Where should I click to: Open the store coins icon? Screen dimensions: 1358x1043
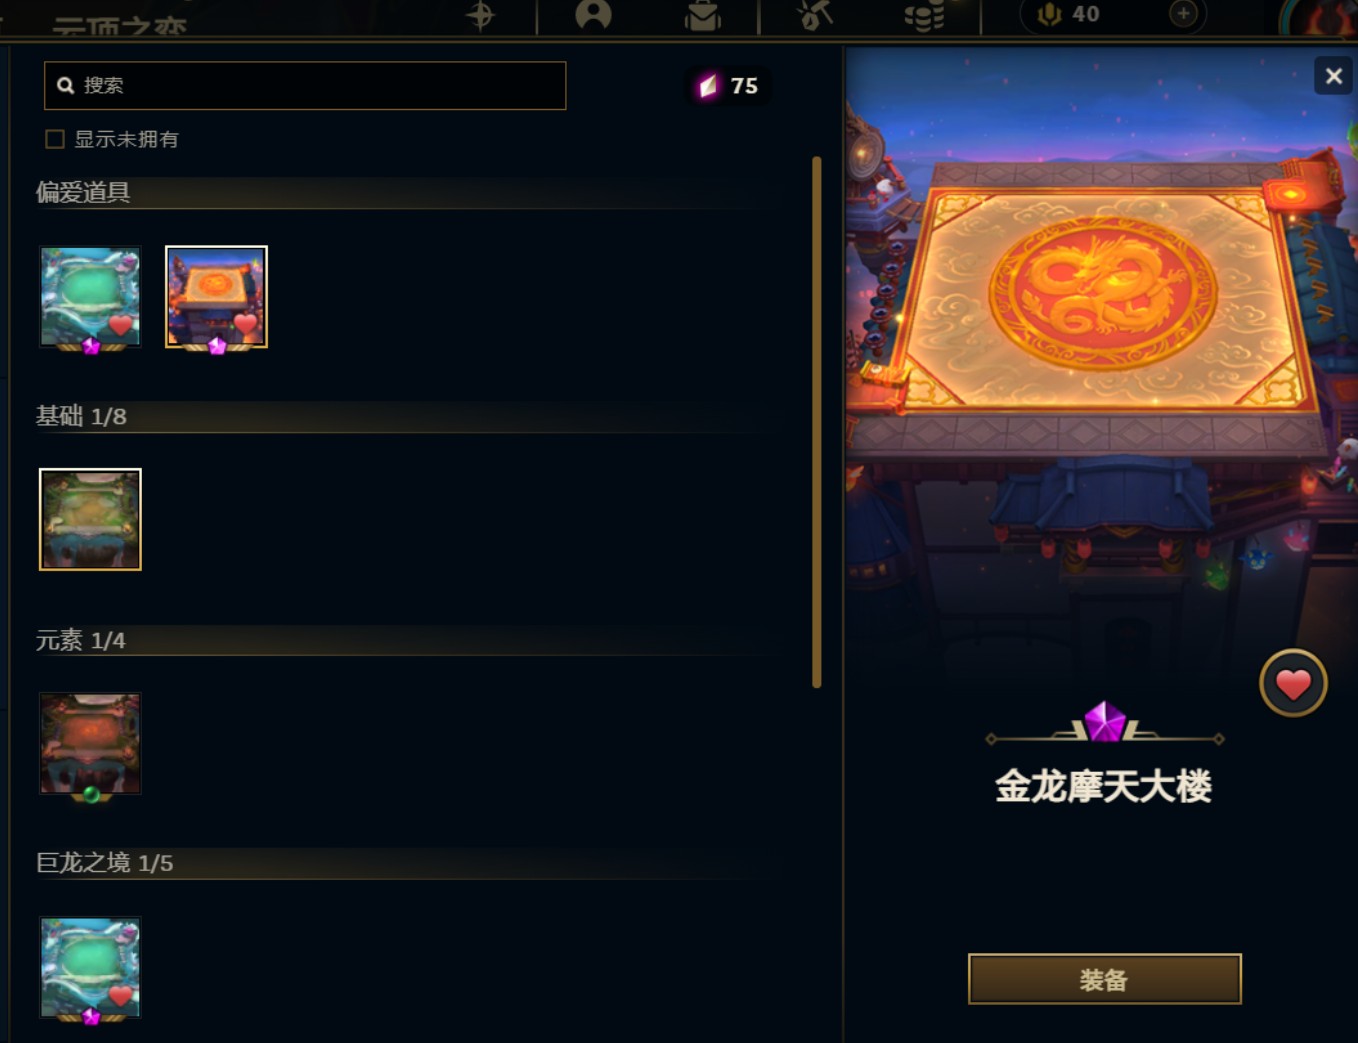point(924,15)
